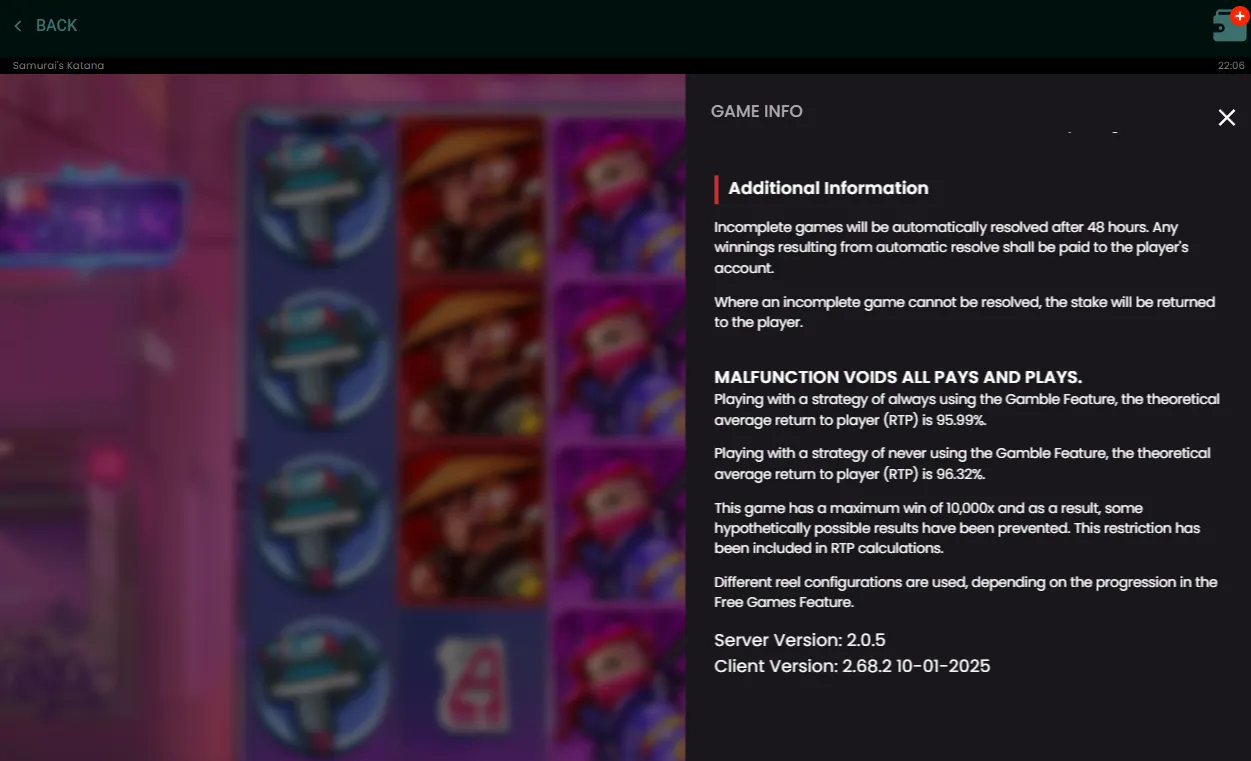Select the Additional Information heading
Image resolution: width=1251 pixels, height=761 pixels.
coord(828,188)
